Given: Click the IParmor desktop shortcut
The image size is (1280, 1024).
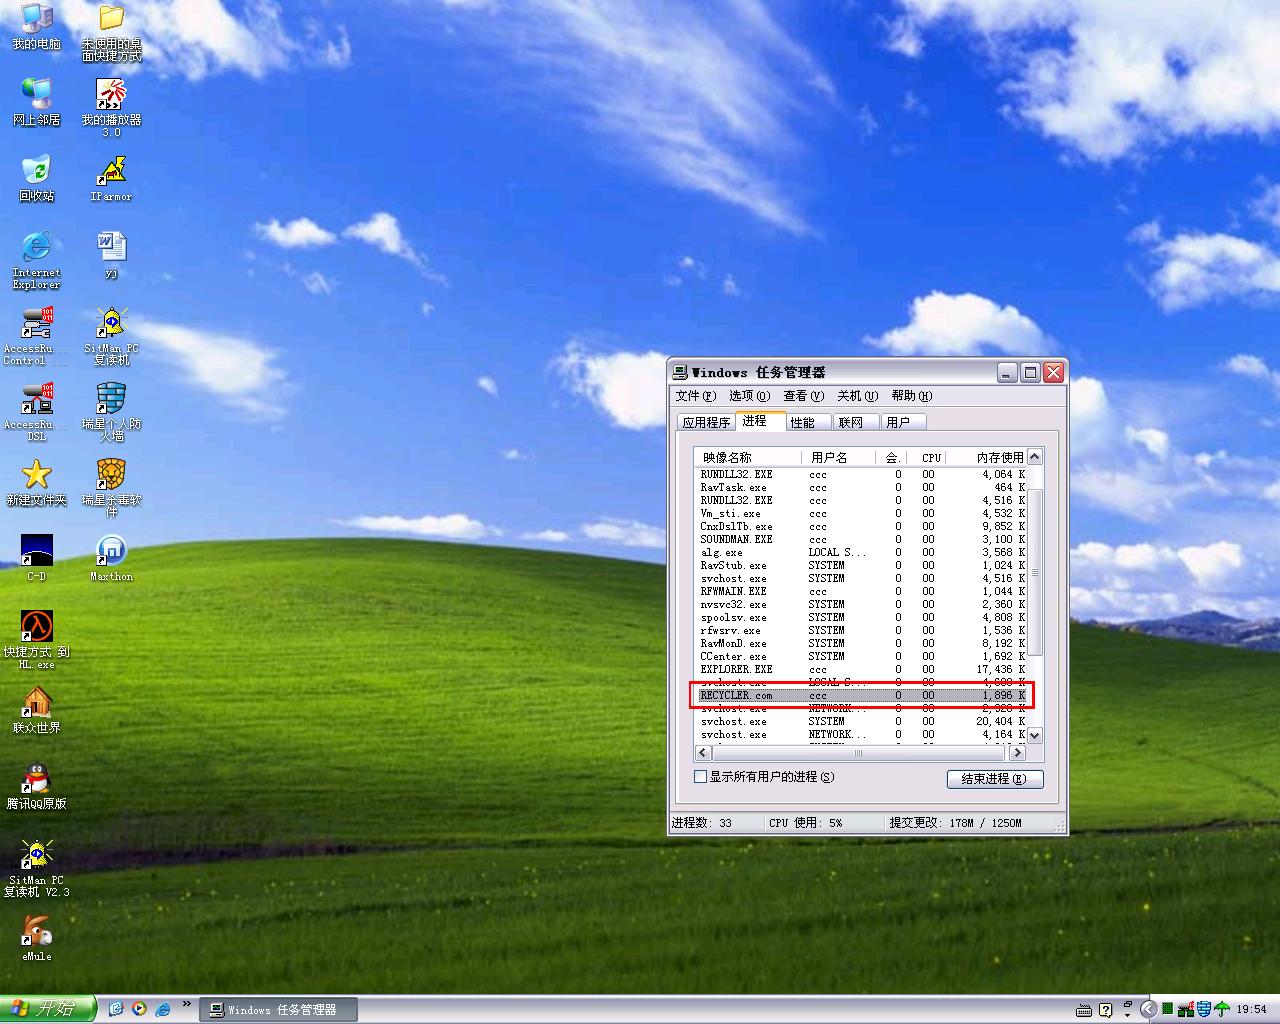Looking at the screenshot, I should (111, 171).
